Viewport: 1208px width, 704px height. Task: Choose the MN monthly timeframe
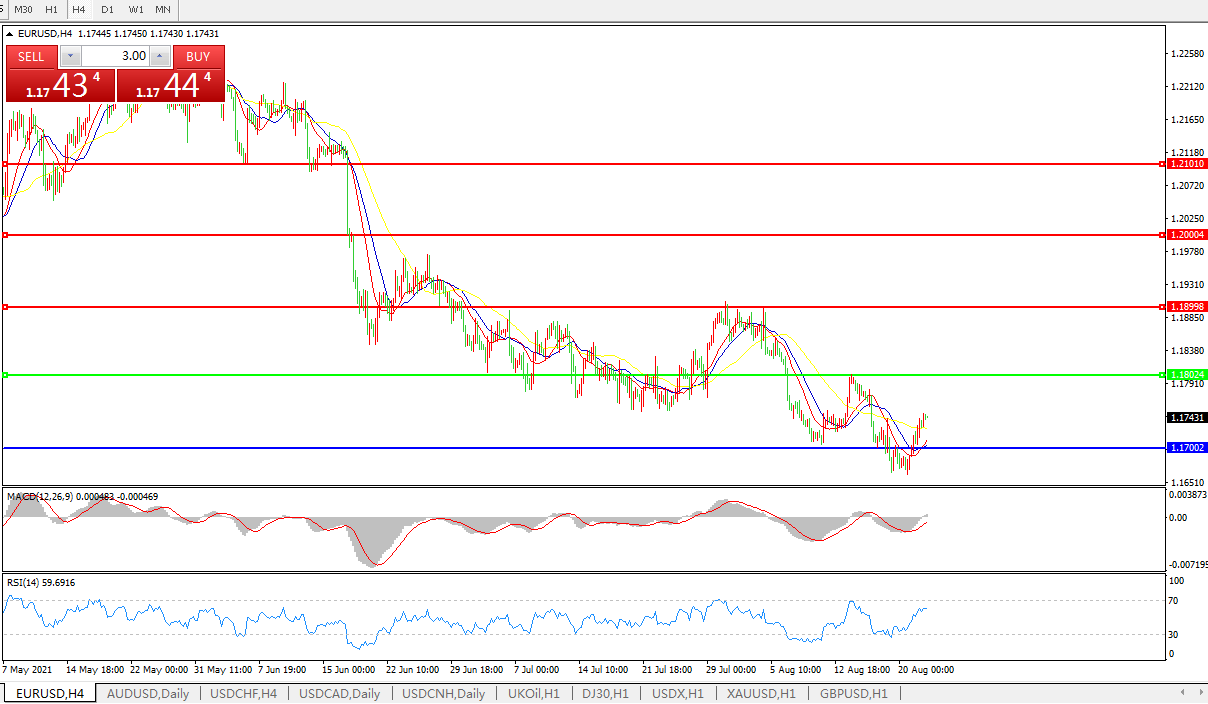pyautogui.click(x=163, y=9)
